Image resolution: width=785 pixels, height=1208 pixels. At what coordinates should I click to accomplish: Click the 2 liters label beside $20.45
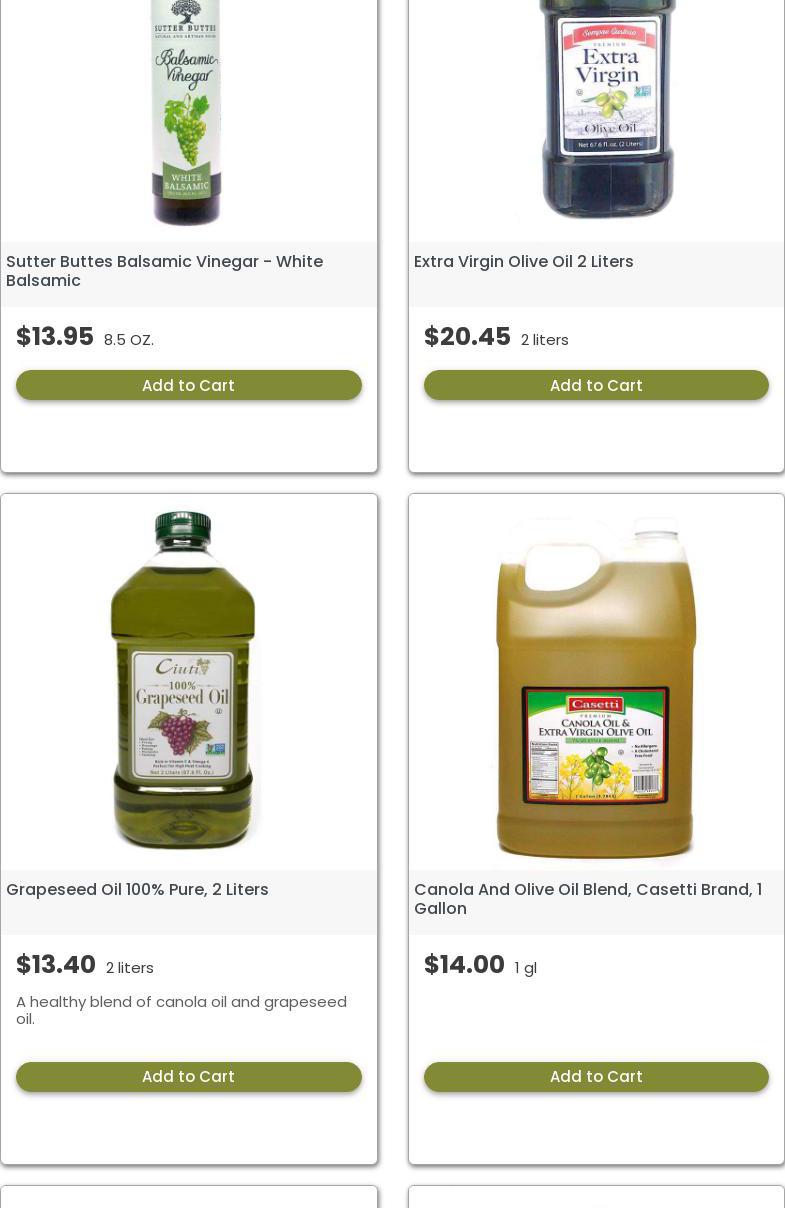point(545,340)
